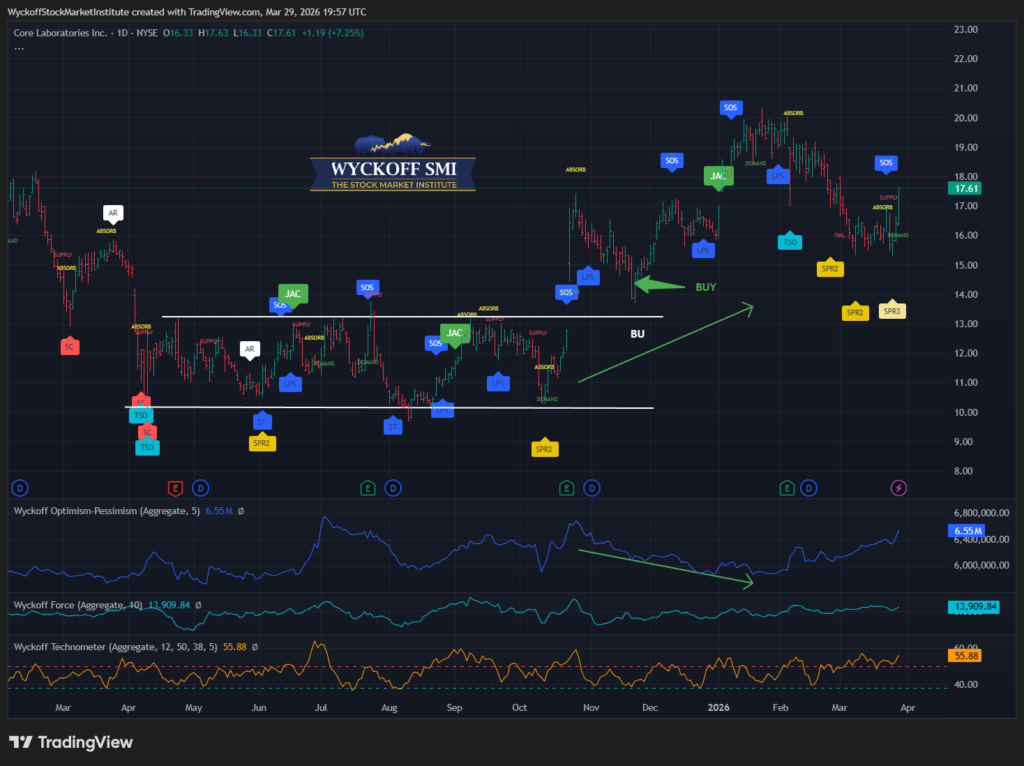Click the purple lightning event marker
This screenshot has height=766, width=1024.
(898, 488)
